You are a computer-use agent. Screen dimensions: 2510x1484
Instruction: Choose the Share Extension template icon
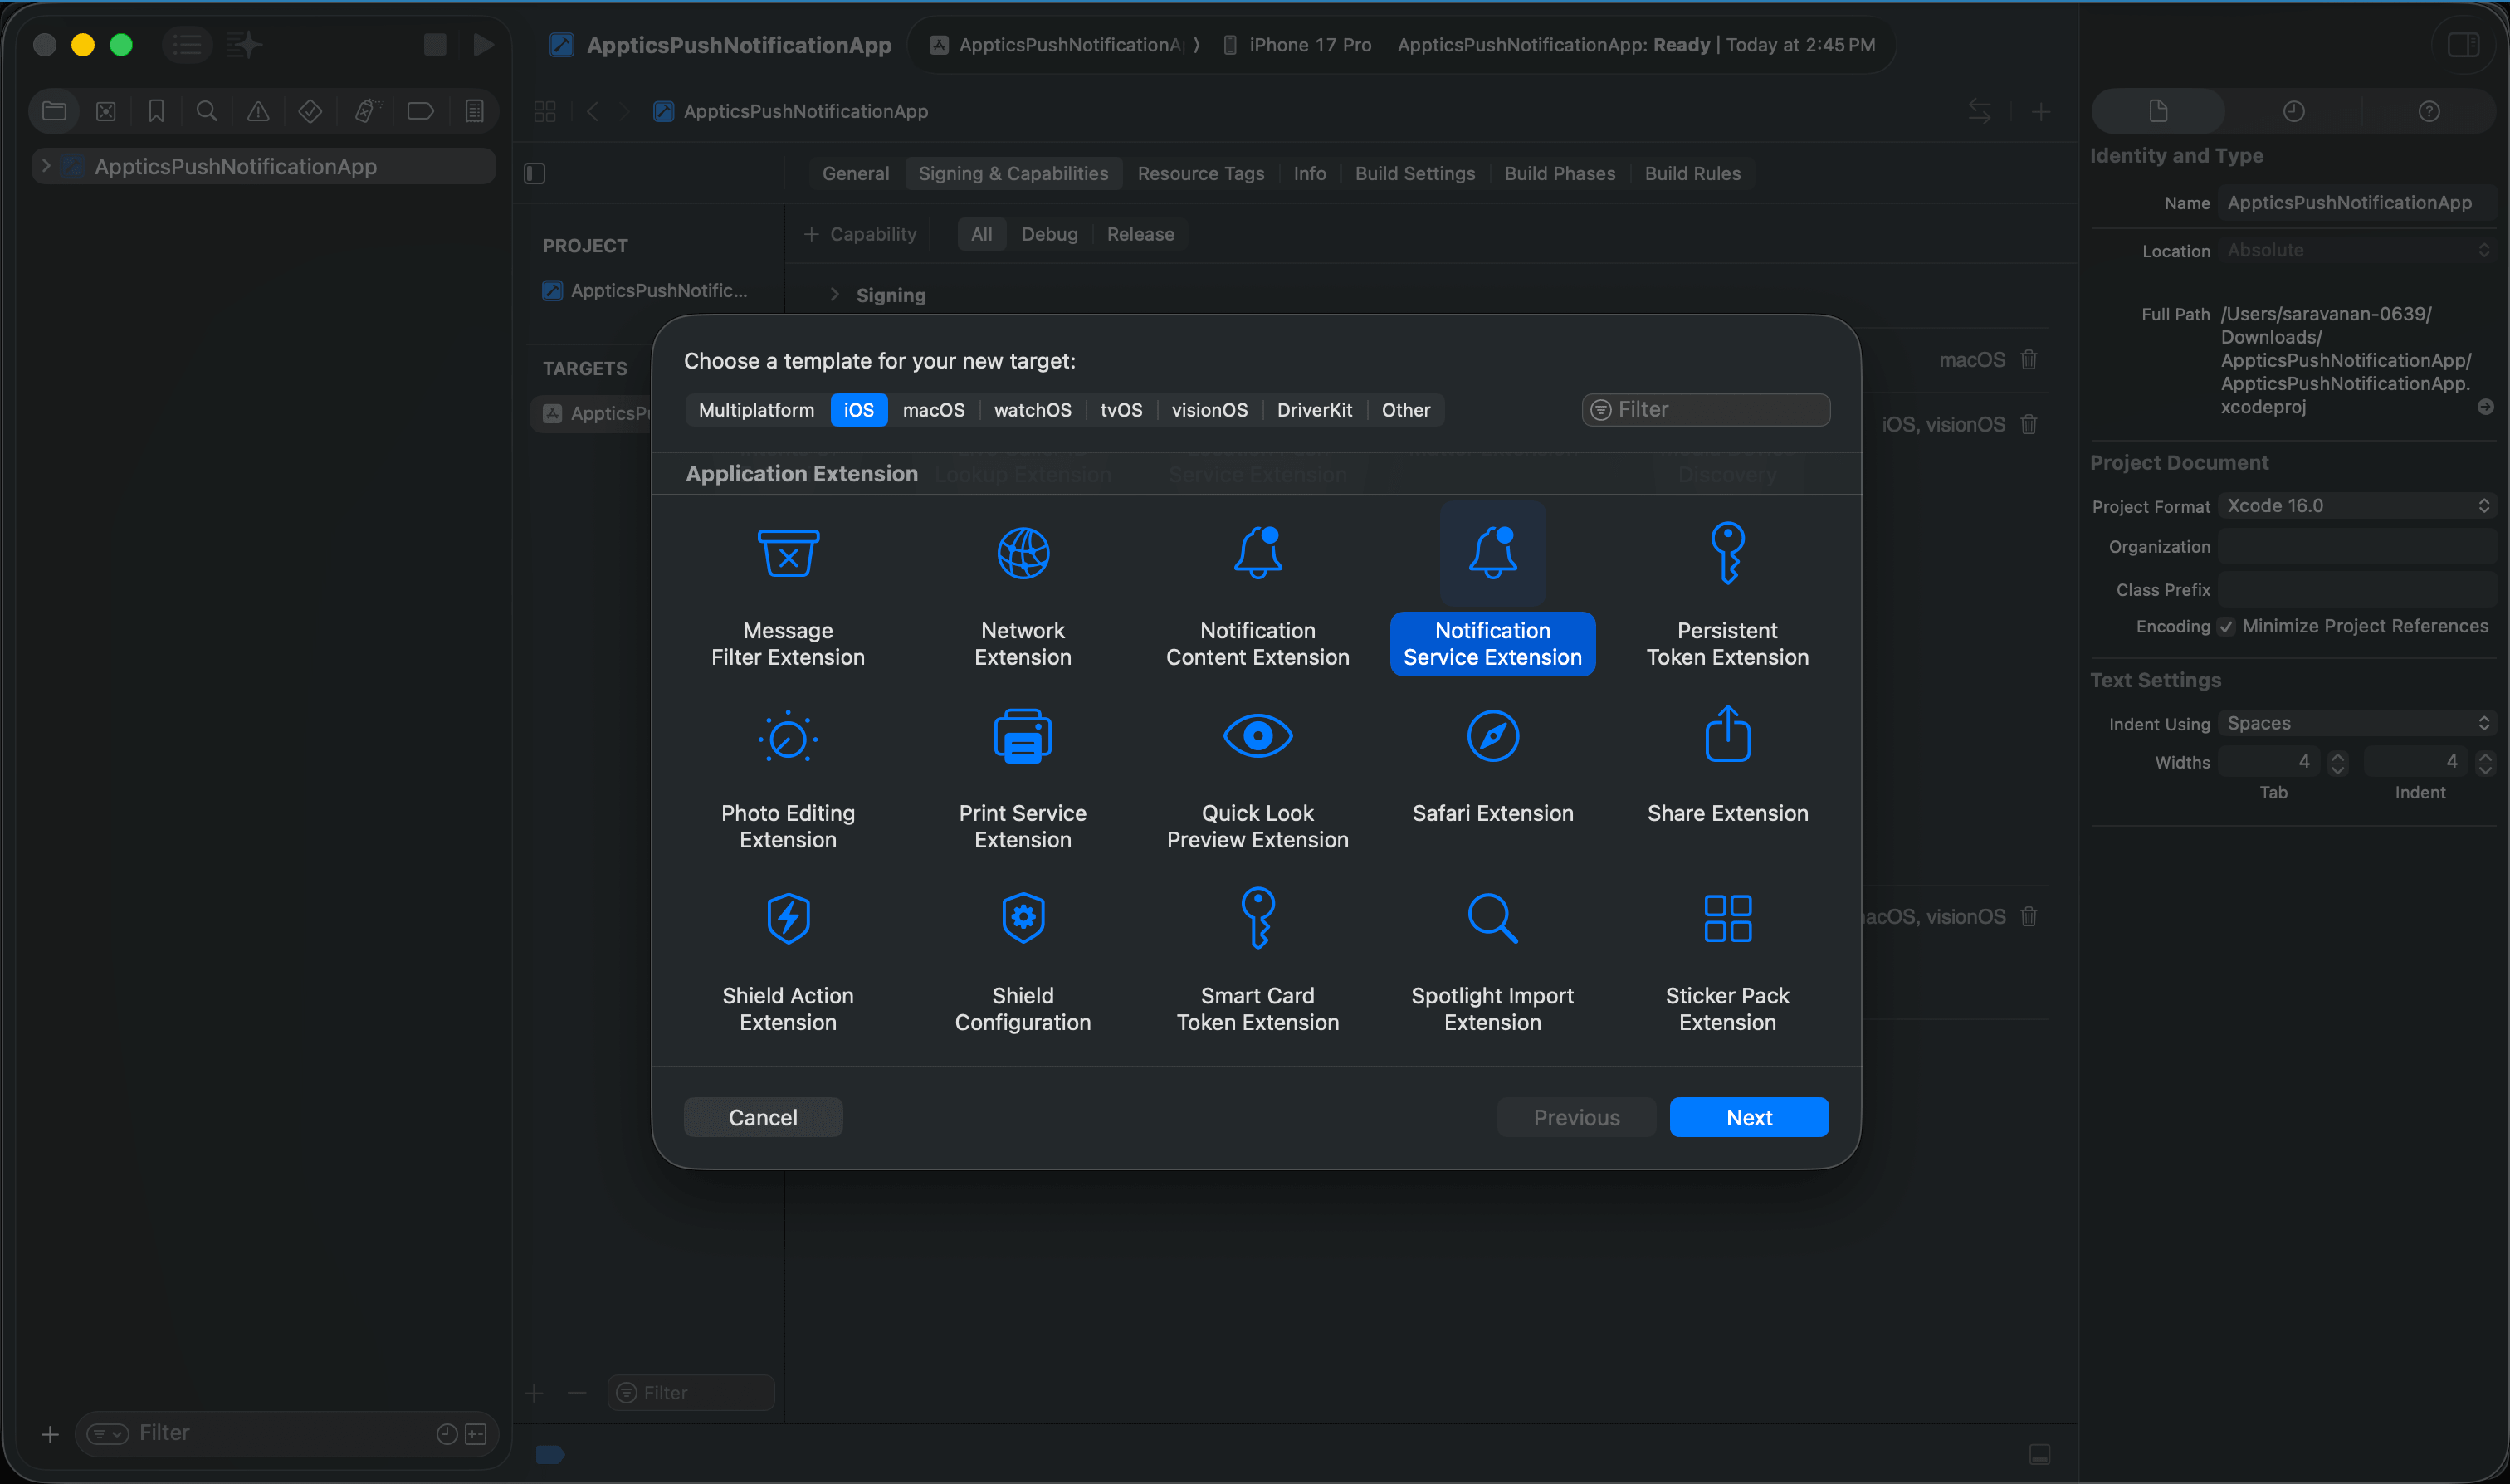coord(1727,737)
